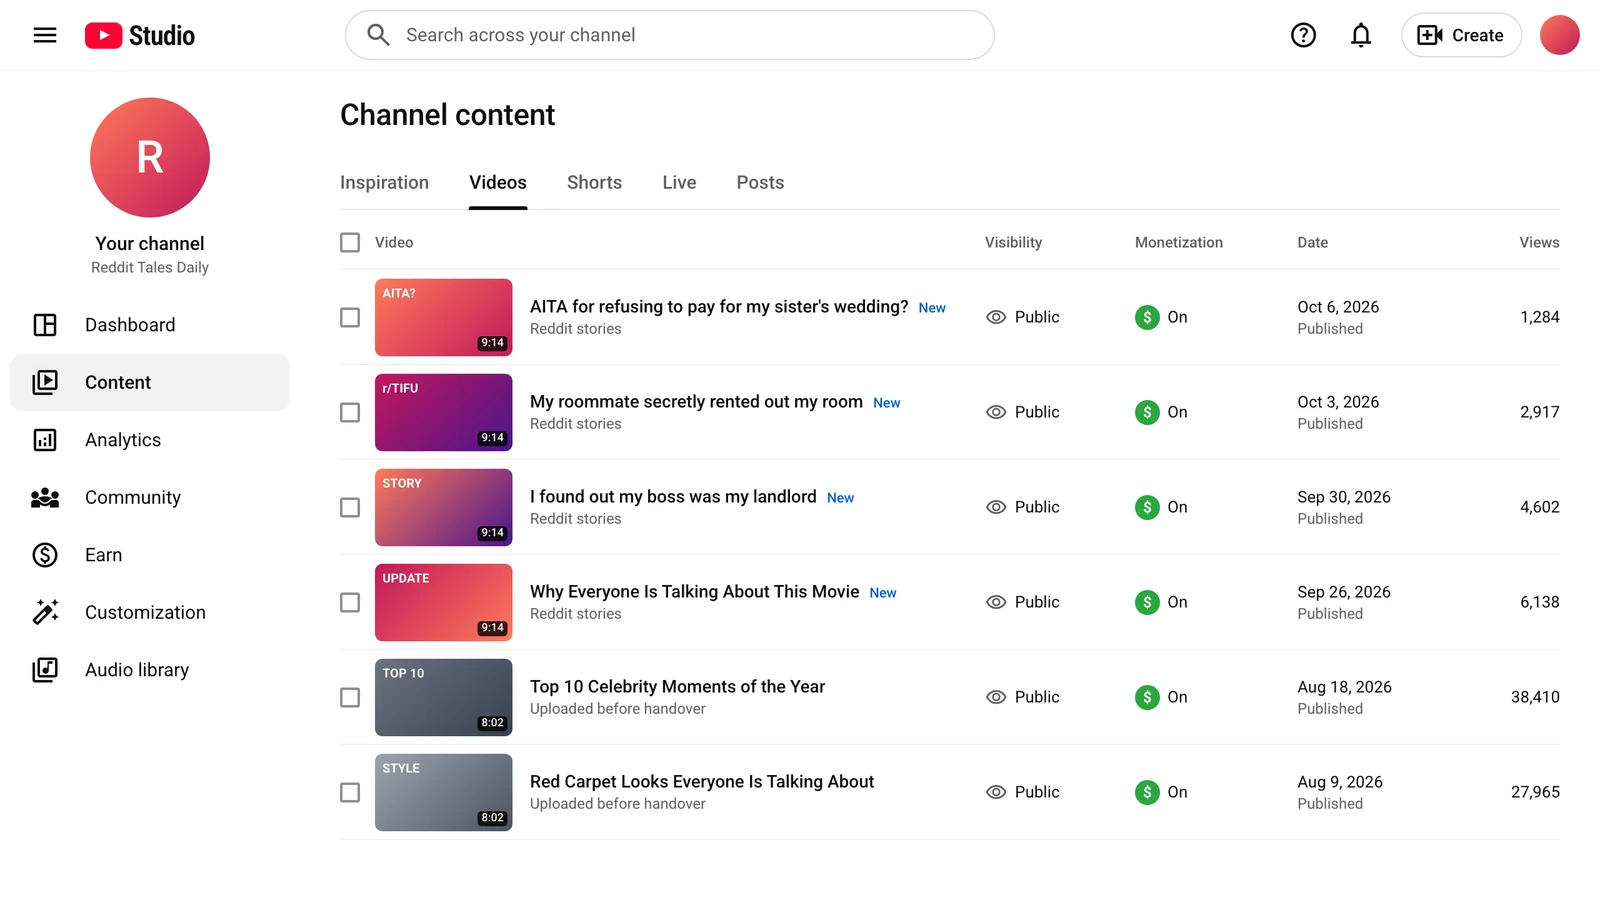
Task: Click the Earn dollar icon
Action: coord(45,555)
